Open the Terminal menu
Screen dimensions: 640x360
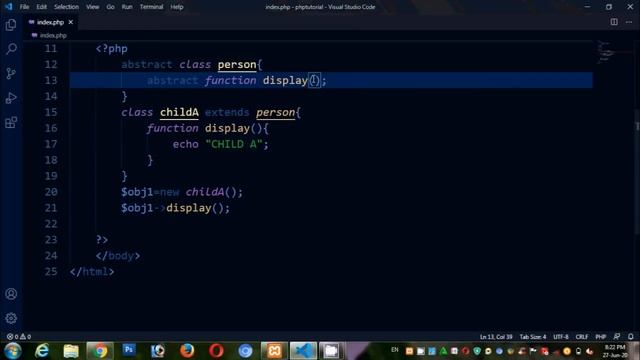151,7
